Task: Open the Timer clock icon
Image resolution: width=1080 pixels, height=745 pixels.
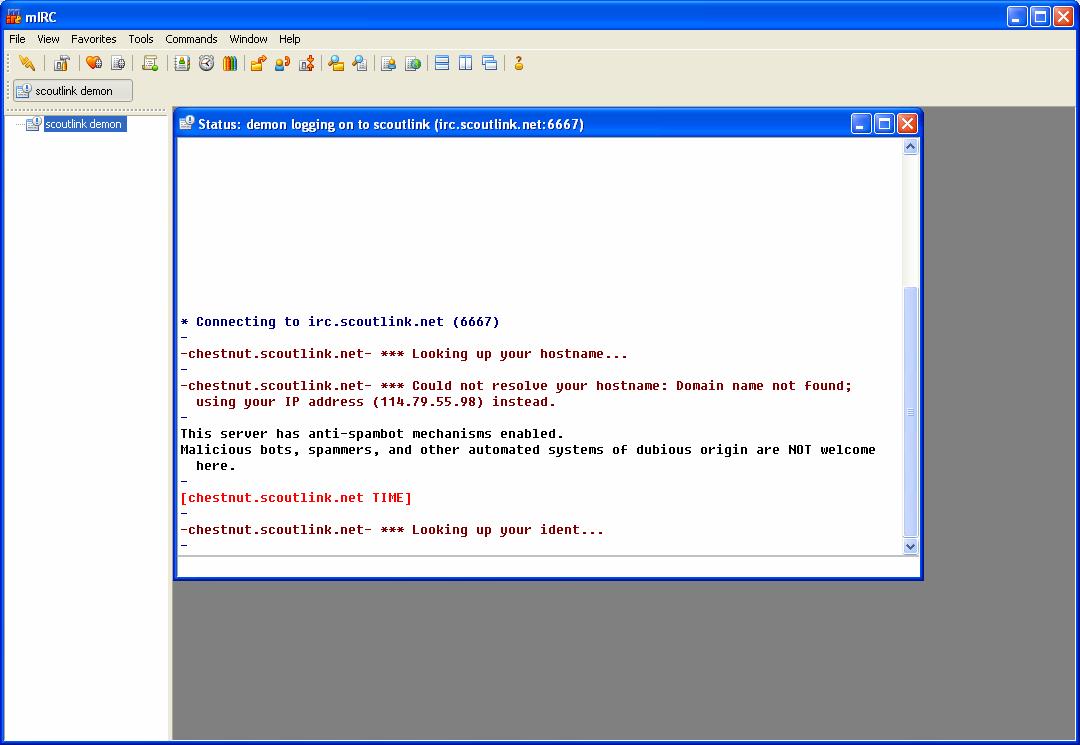Action: pos(206,63)
